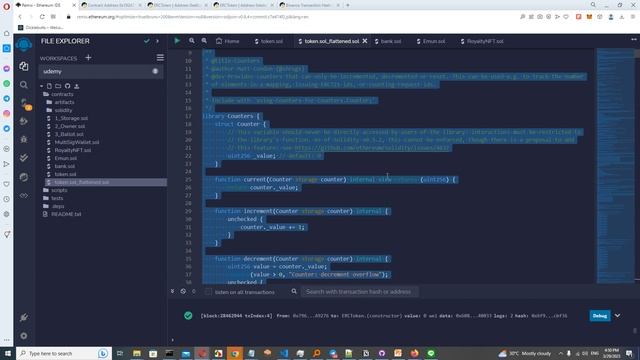Viewport: 640px width, 360px height.
Task: Open the Remix logo home icon
Action: coord(24,44)
